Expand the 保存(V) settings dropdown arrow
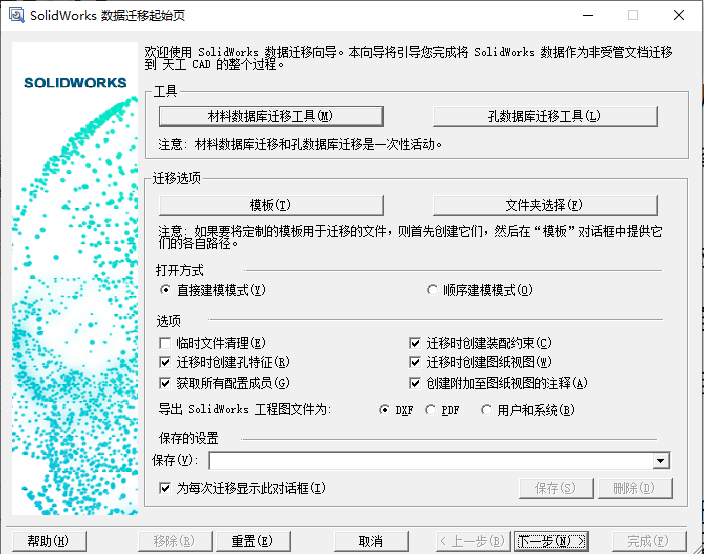 coord(660,461)
